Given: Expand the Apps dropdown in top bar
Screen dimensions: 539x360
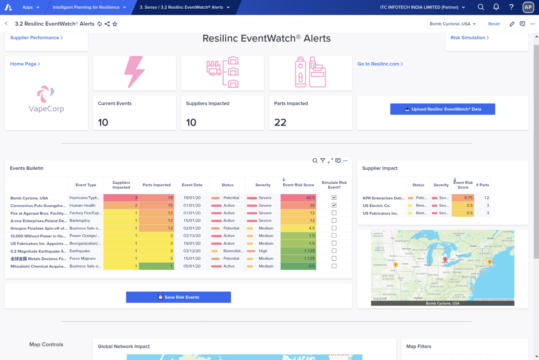Looking at the screenshot, I should pos(31,7).
